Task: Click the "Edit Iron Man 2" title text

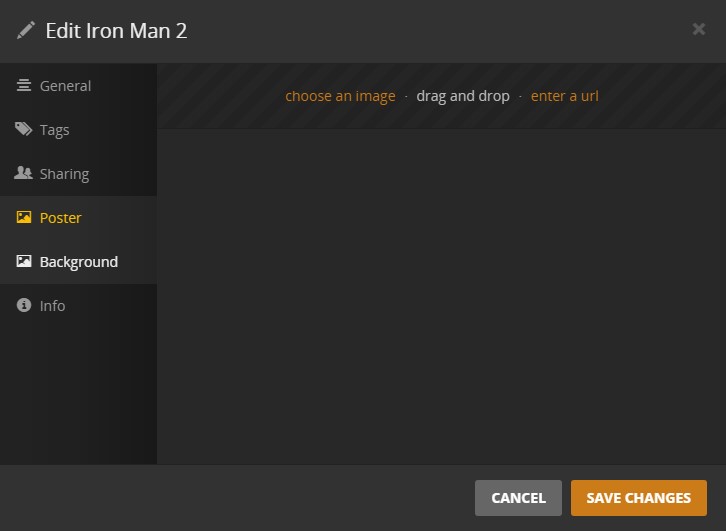Action: 116,31
